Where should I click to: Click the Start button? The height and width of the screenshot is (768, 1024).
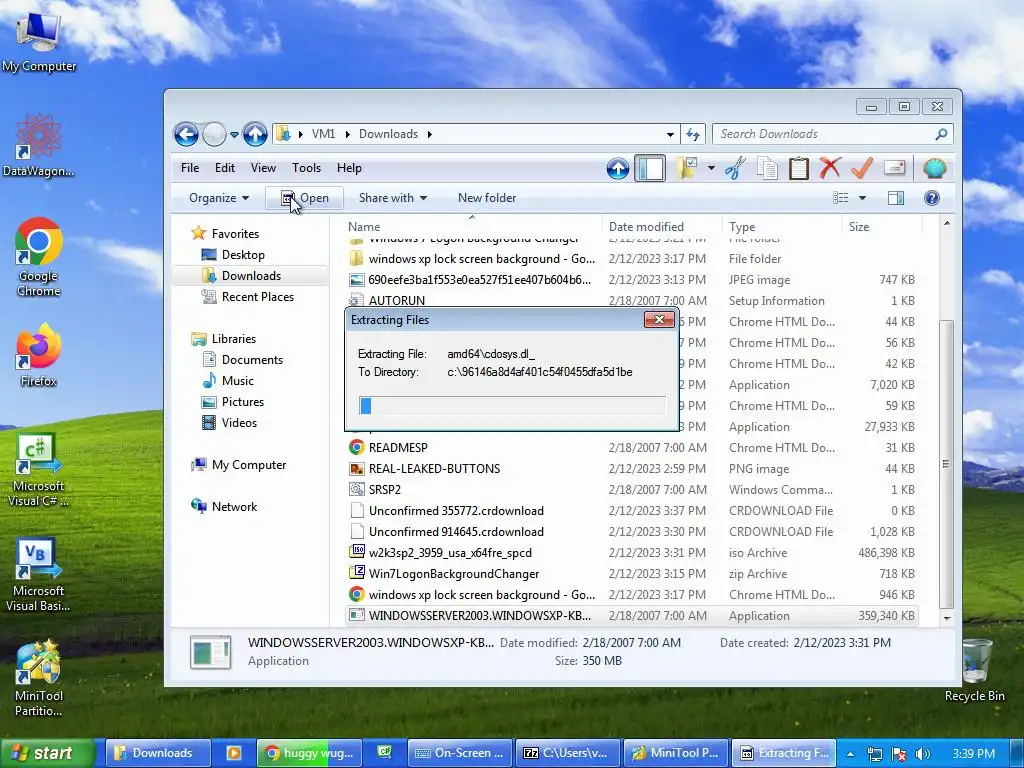point(48,753)
